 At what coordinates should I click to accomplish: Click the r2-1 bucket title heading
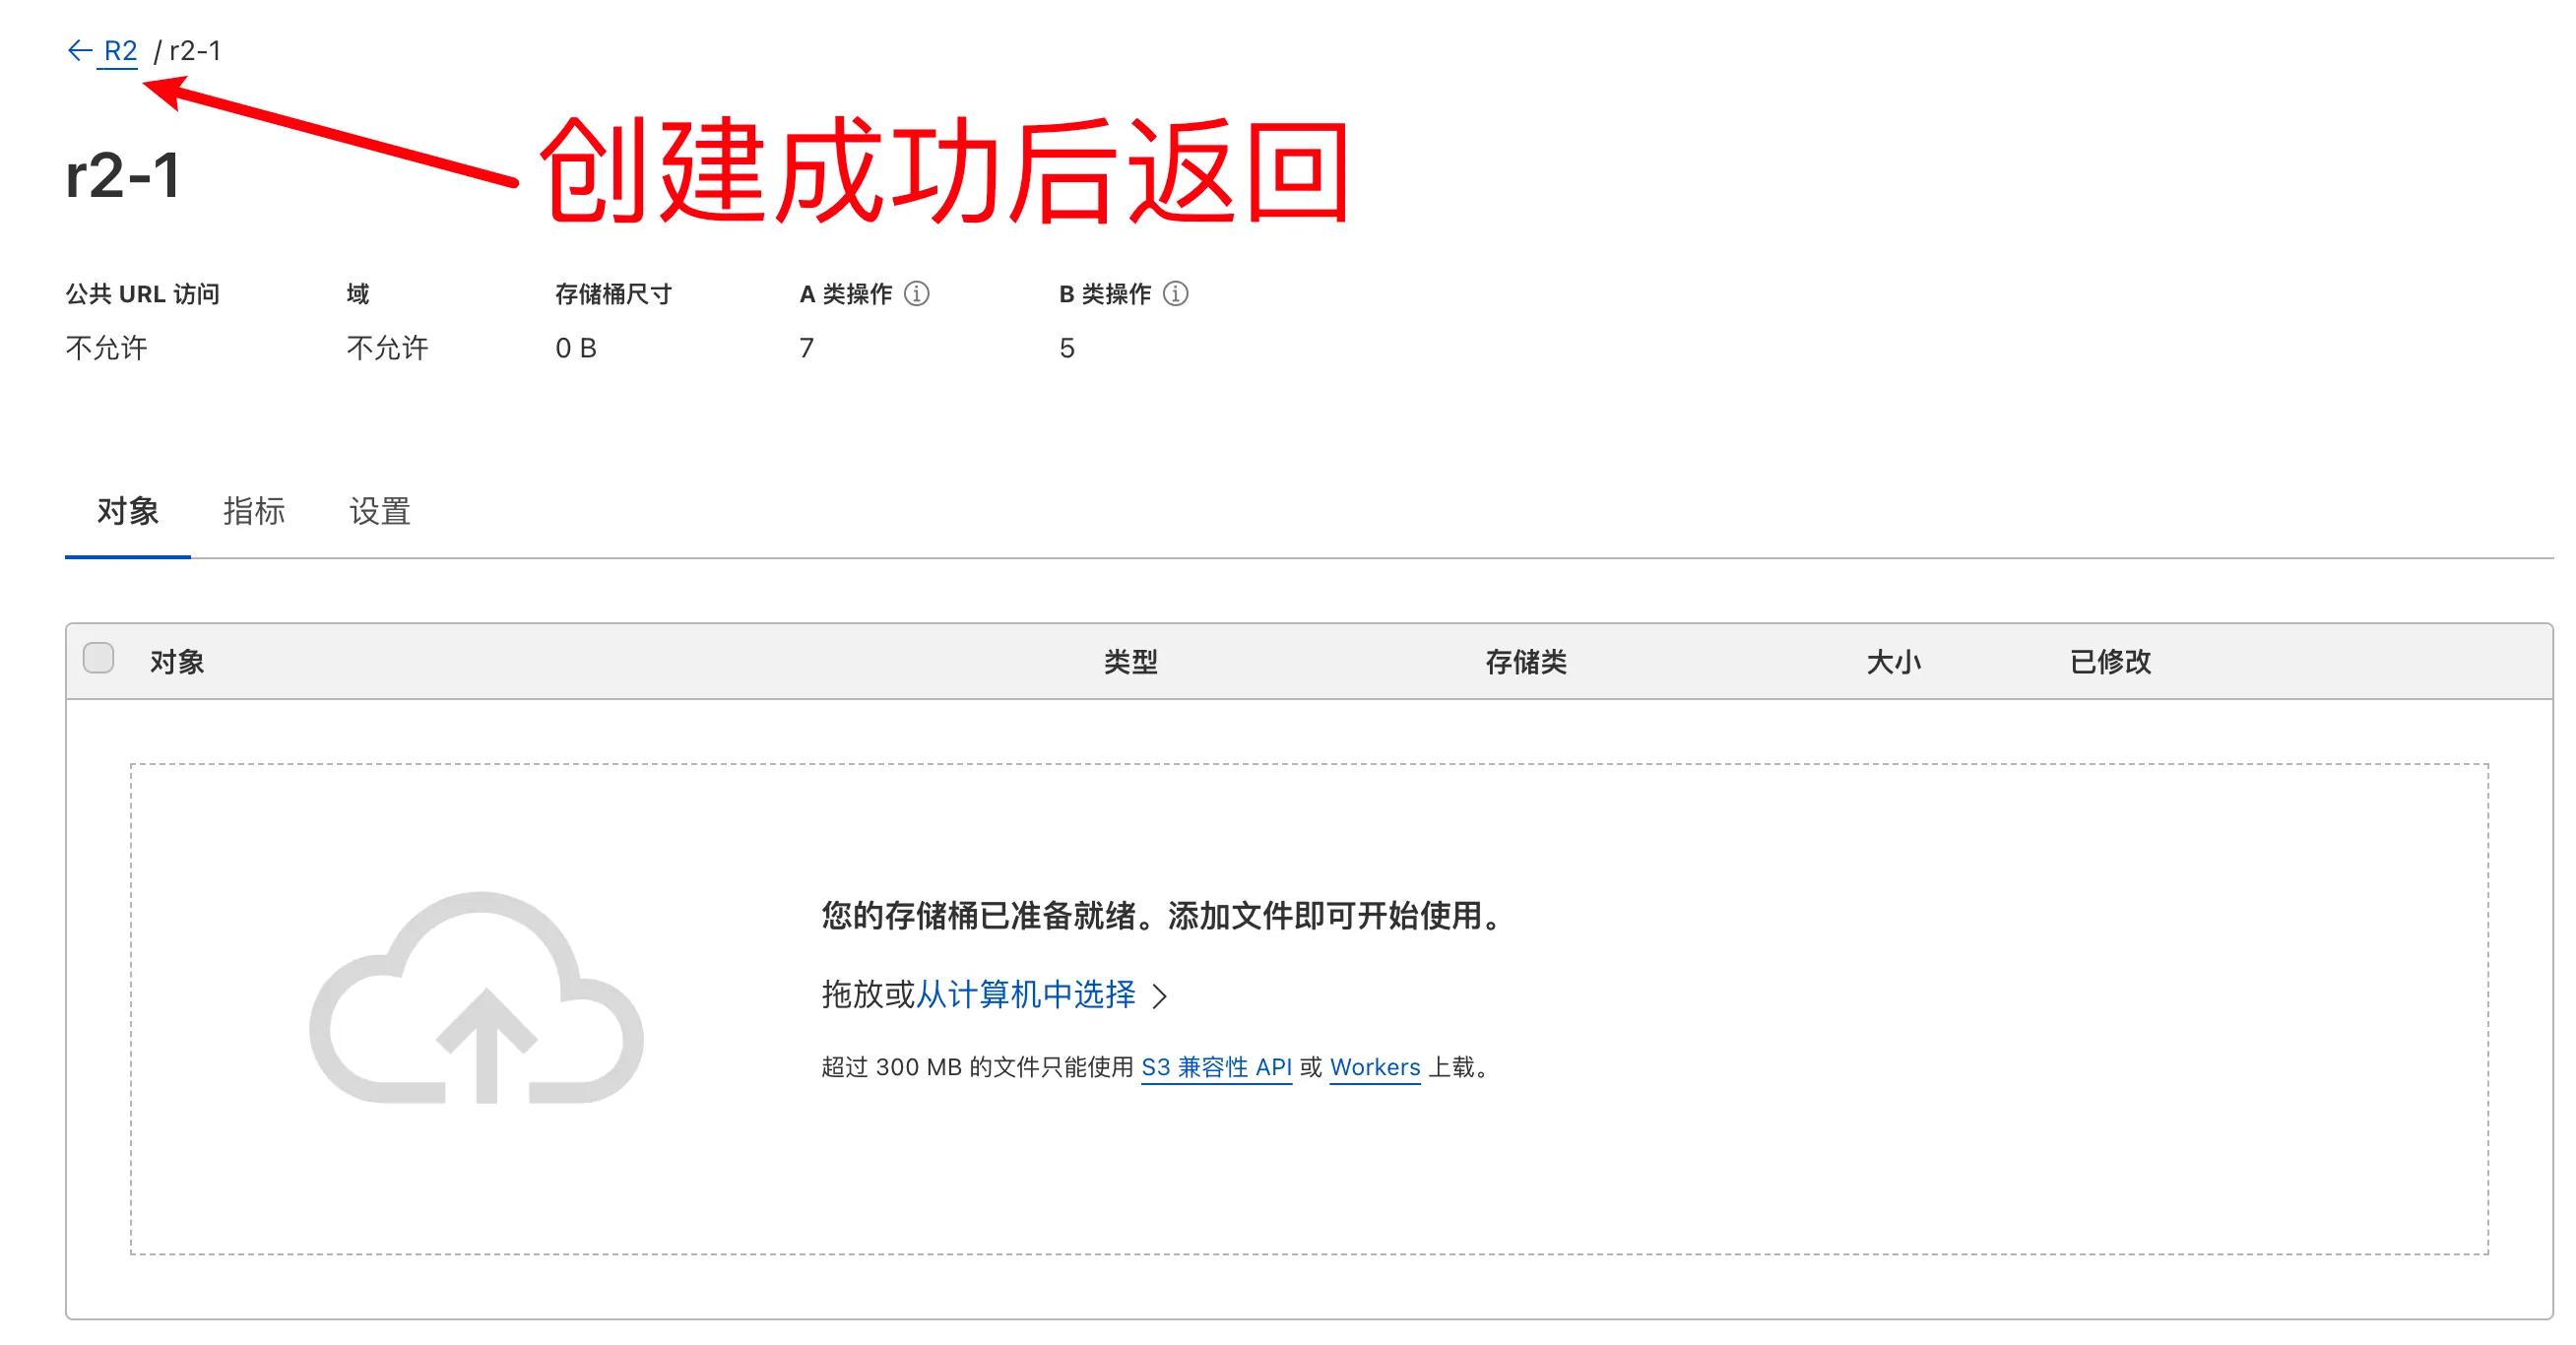point(123,175)
